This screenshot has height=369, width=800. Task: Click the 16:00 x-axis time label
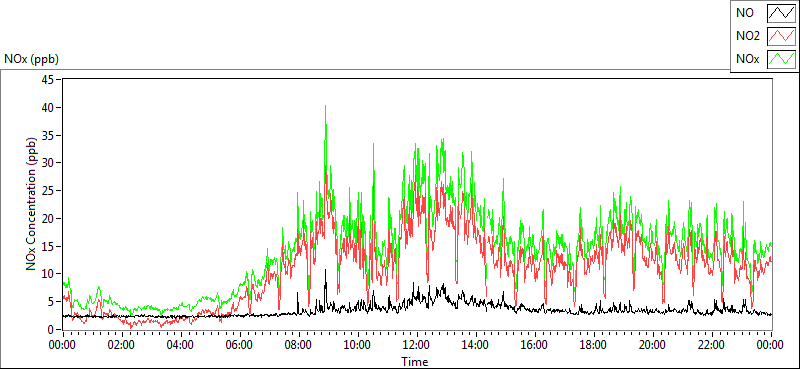(x=535, y=345)
